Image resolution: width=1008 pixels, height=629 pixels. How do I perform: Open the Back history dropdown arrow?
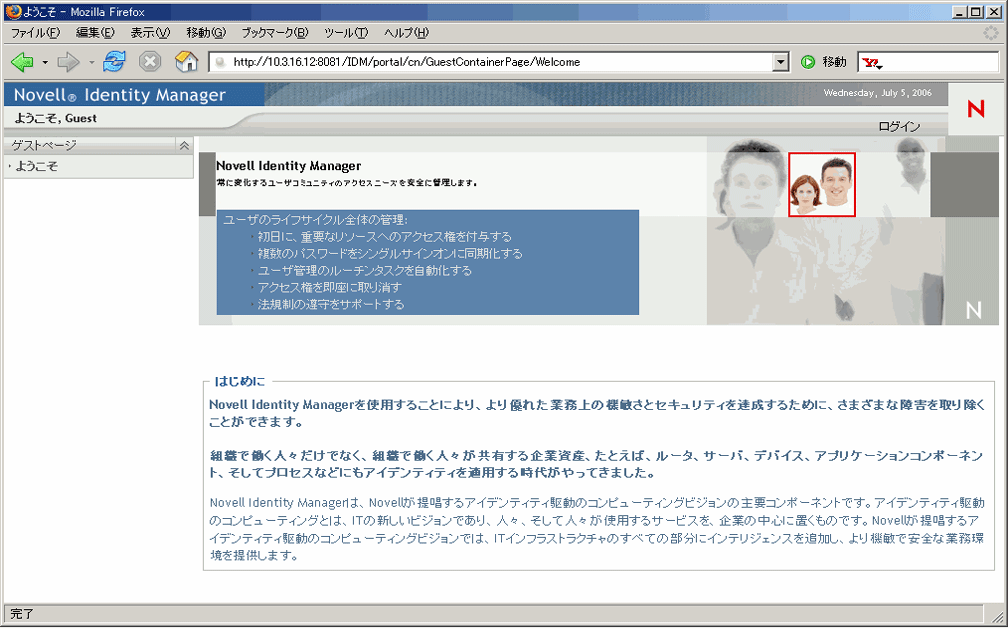(x=45, y=62)
